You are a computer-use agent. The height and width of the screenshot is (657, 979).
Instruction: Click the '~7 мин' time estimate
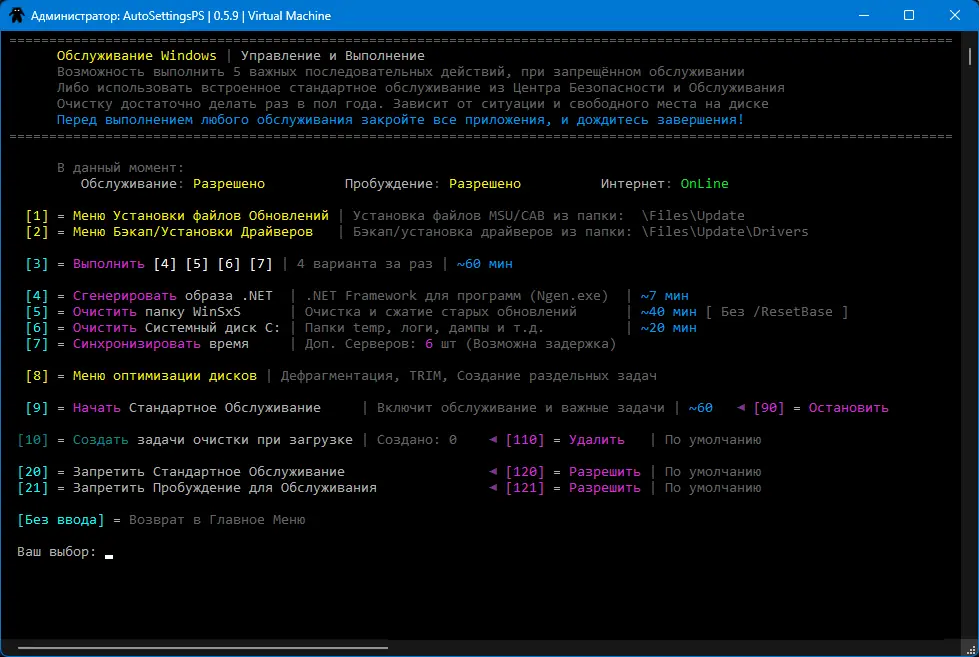664,295
